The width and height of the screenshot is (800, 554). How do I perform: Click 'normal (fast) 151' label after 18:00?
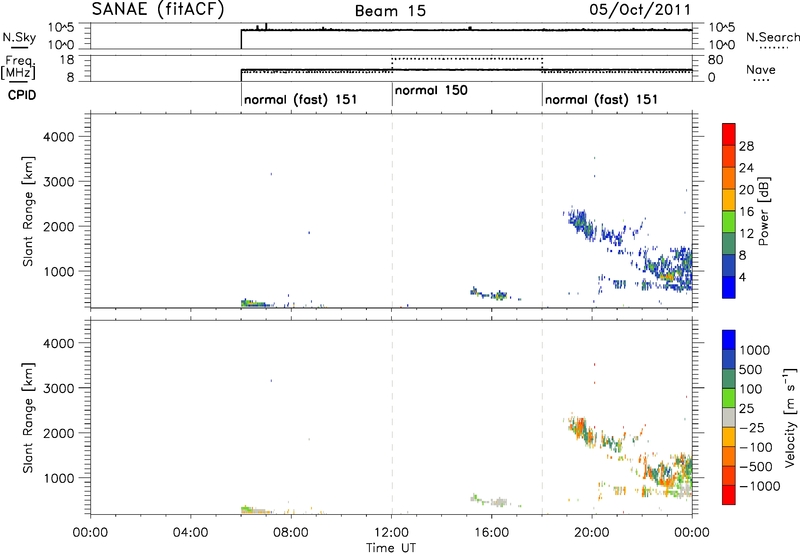pos(601,99)
